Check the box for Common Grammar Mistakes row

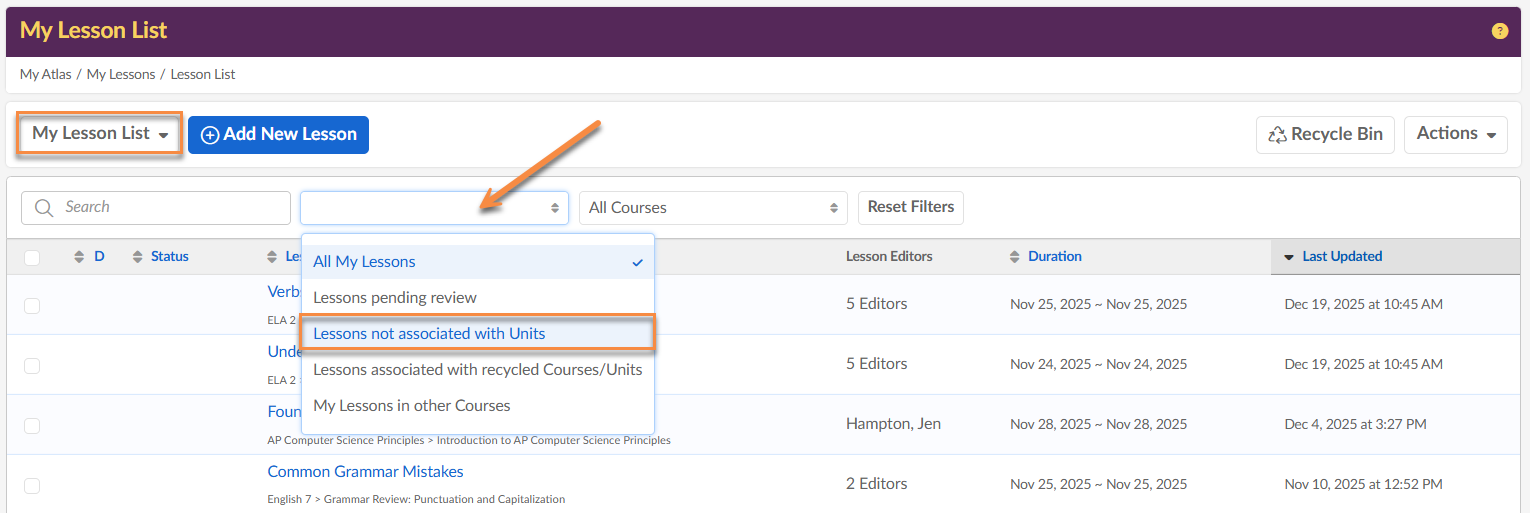coord(32,486)
